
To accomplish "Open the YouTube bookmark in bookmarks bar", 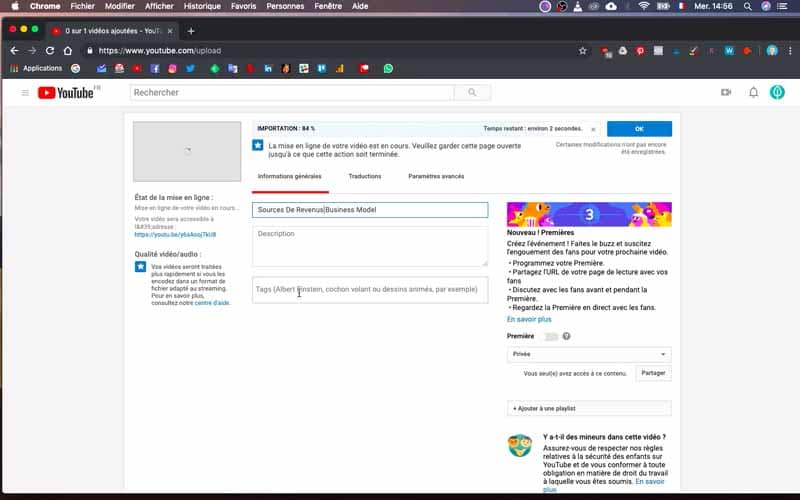I will 137,68.
